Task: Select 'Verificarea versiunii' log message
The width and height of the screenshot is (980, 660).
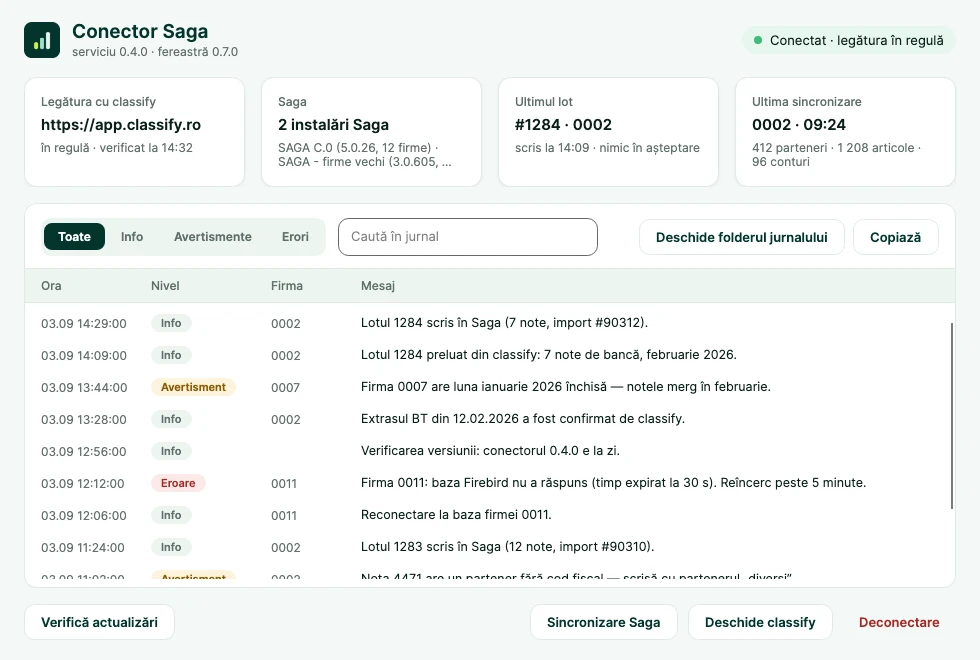Action: click(x=490, y=450)
